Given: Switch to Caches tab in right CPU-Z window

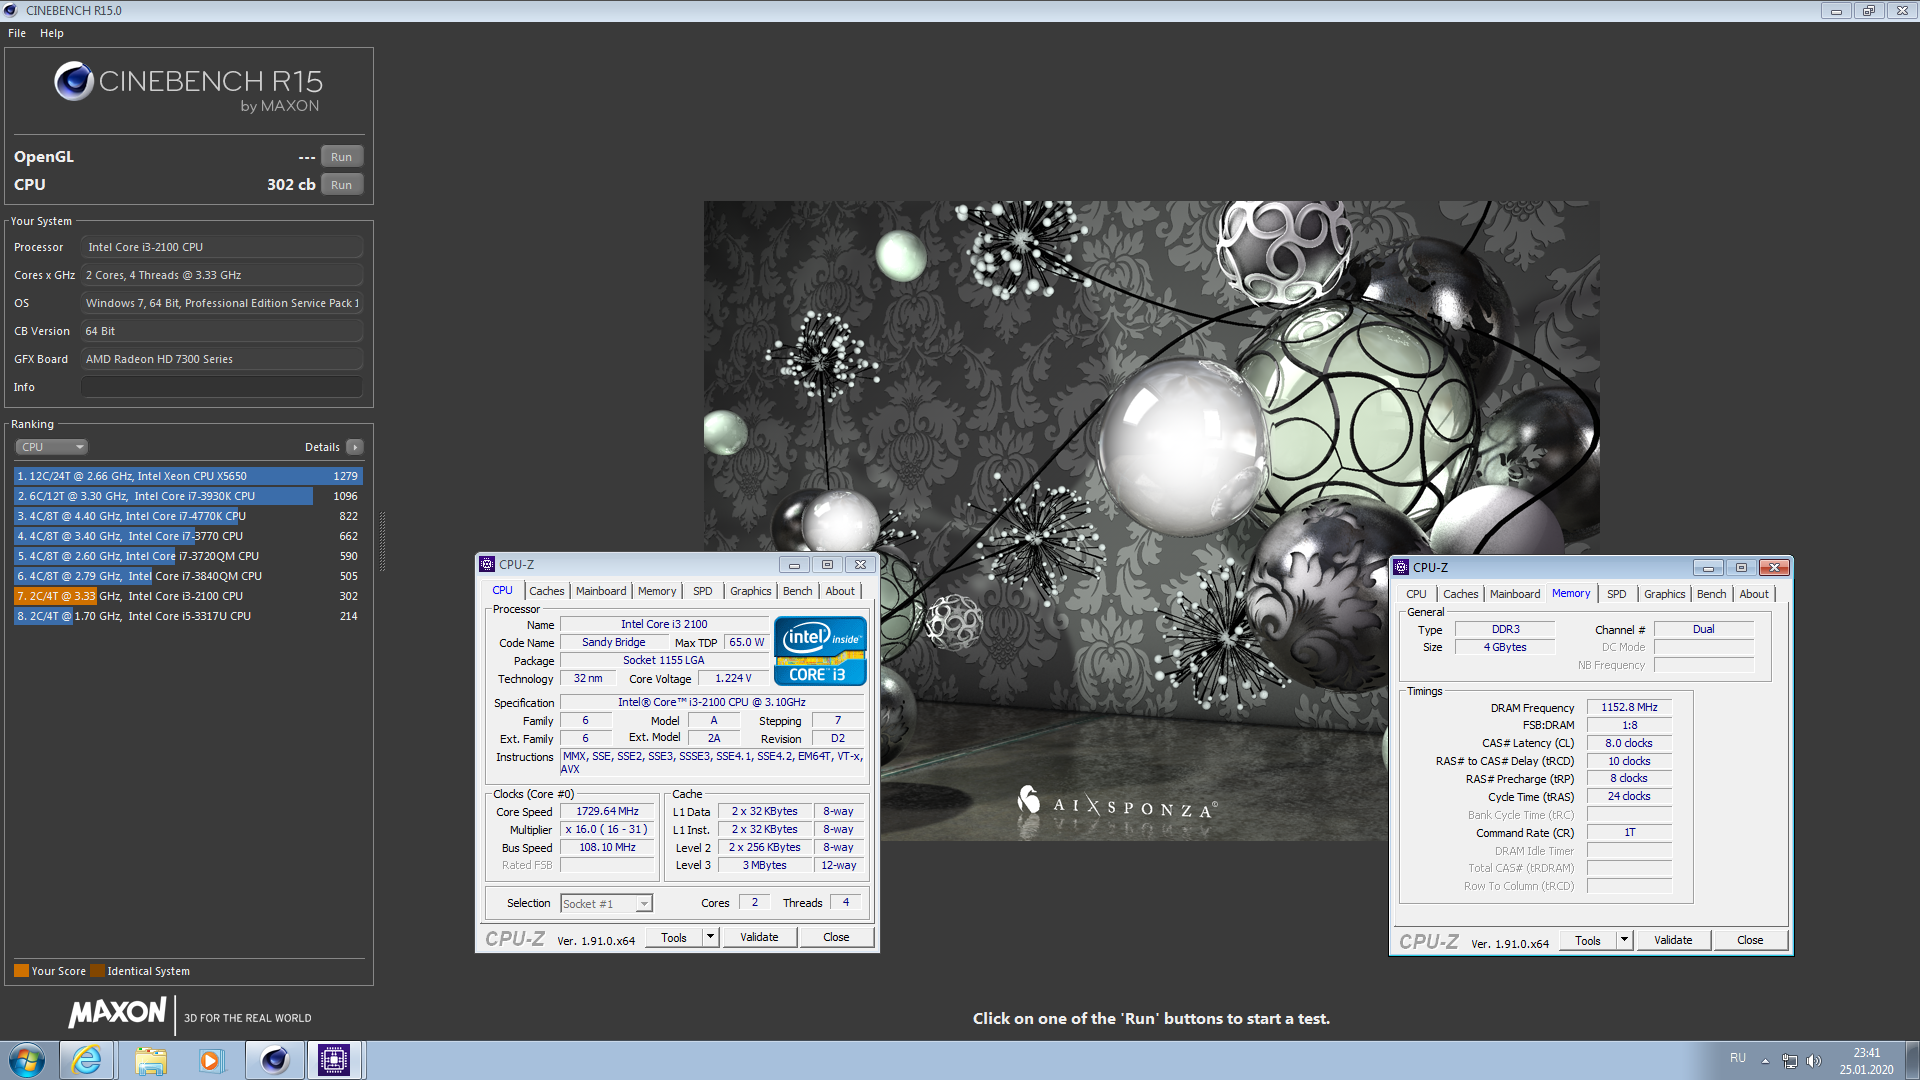Looking at the screenshot, I should (1460, 594).
